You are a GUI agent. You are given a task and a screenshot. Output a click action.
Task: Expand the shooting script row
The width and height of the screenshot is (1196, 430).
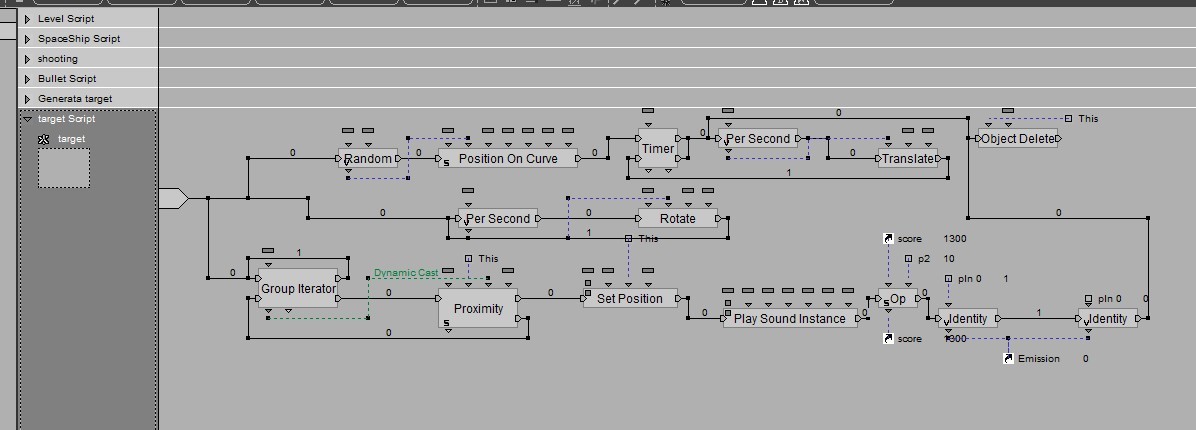click(x=28, y=58)
